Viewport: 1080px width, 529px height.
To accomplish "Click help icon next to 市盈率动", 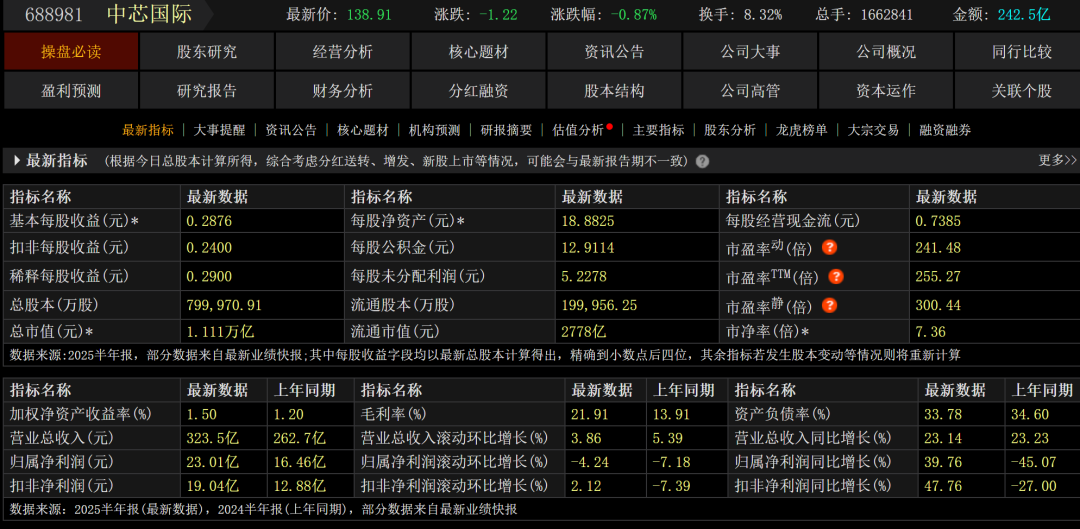I will tap(830, 247).
